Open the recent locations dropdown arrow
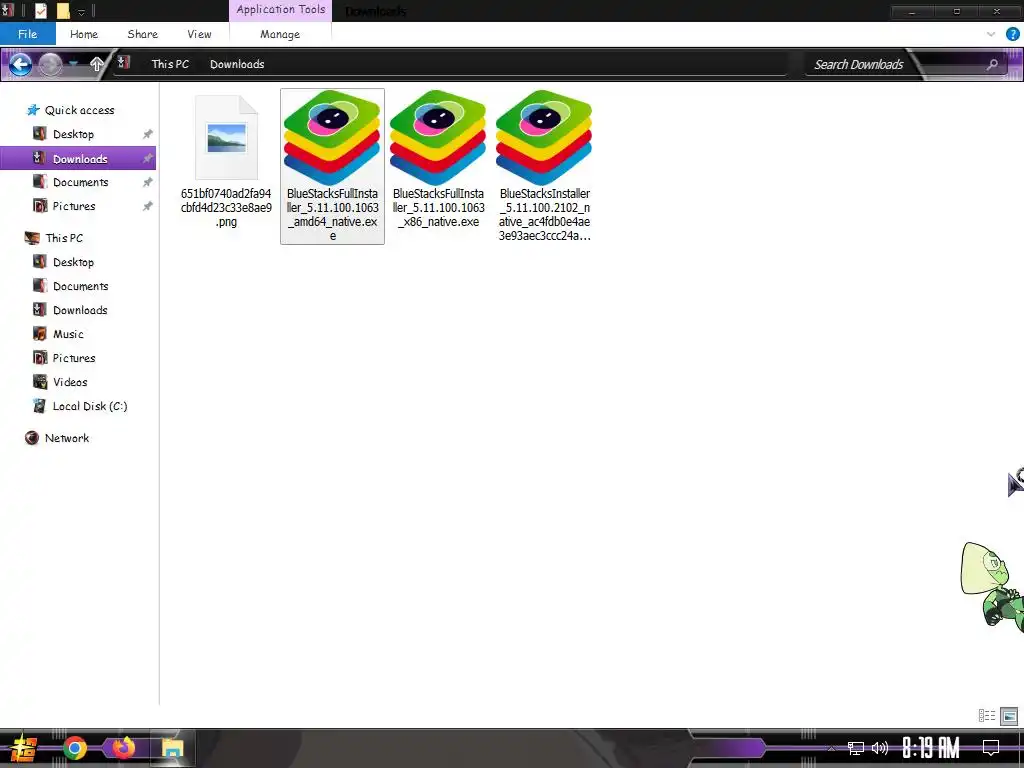The width and height of the screenshot is (1024, 768). (74, 63)
